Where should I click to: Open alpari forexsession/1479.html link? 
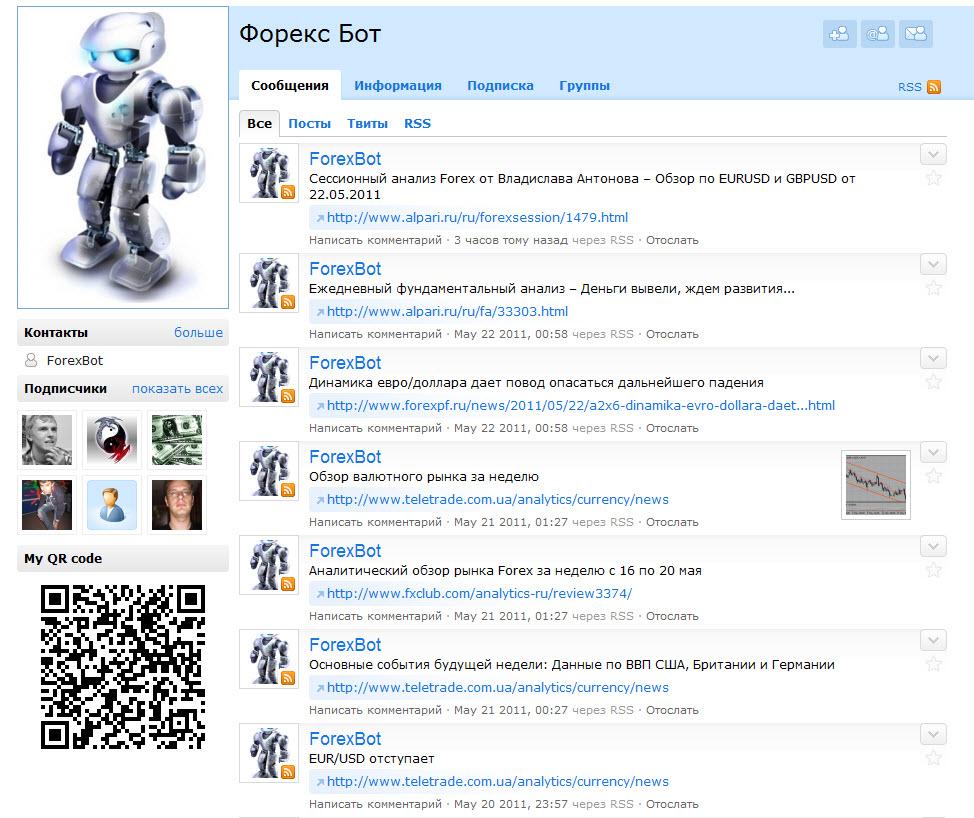(x=477, y=217)
